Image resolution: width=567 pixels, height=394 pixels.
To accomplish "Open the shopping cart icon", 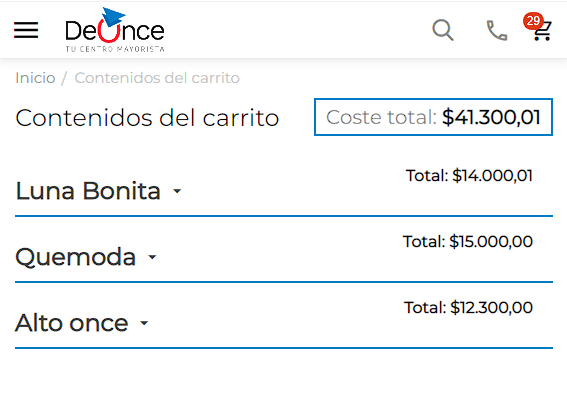I will click(542, 31).
